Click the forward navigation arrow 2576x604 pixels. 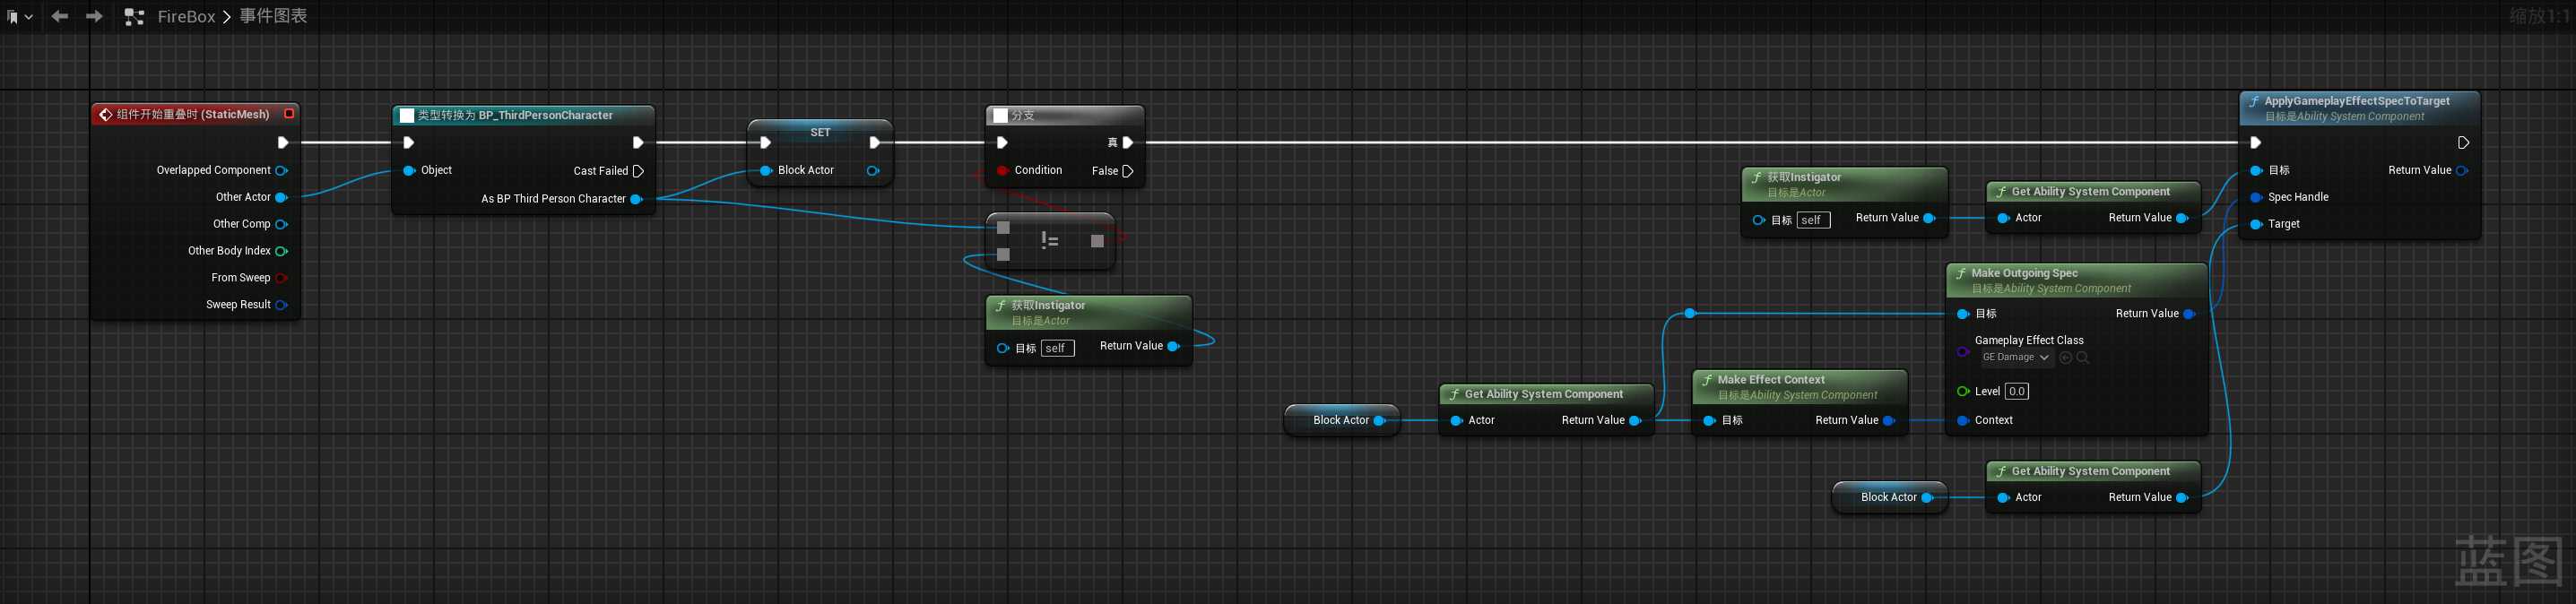(x=94, y=17)
